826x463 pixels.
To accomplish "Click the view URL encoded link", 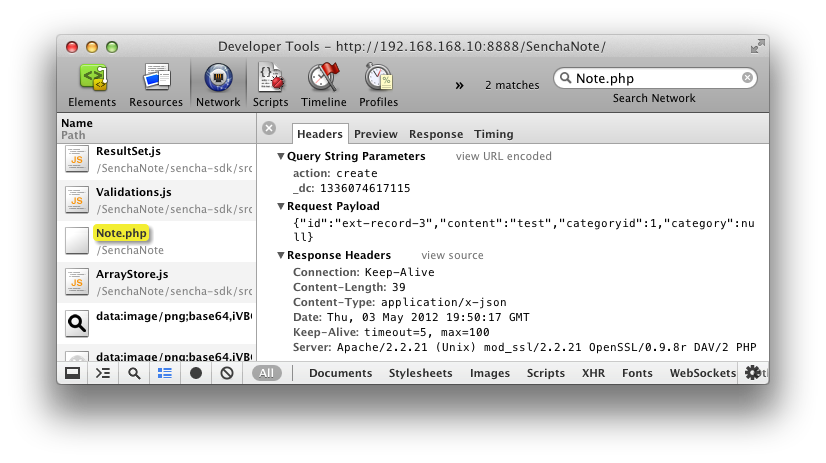I will click(503, 156).
